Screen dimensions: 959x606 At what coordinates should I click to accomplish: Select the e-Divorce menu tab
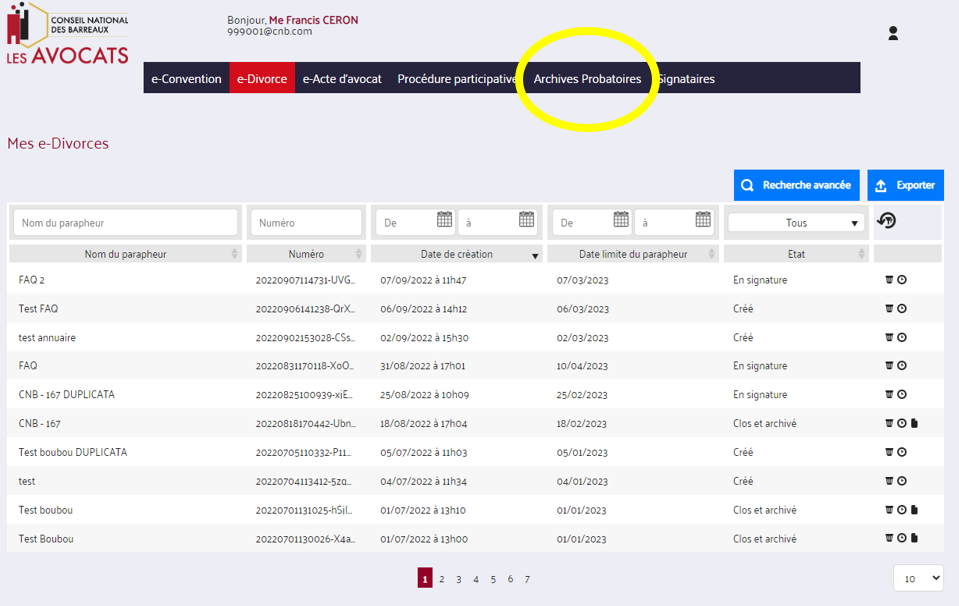(262, 78)
